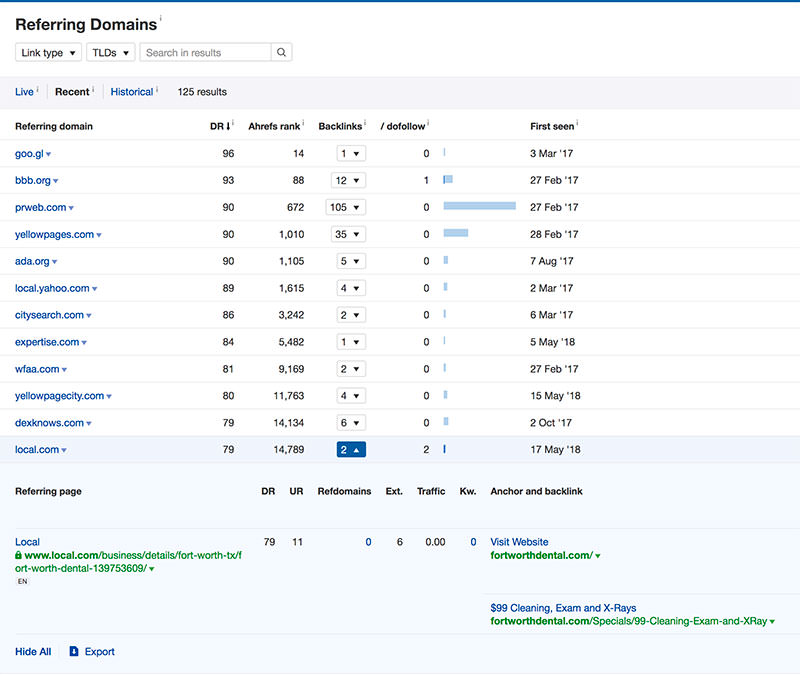Open the wfaa.com domain link

[37, 369]
